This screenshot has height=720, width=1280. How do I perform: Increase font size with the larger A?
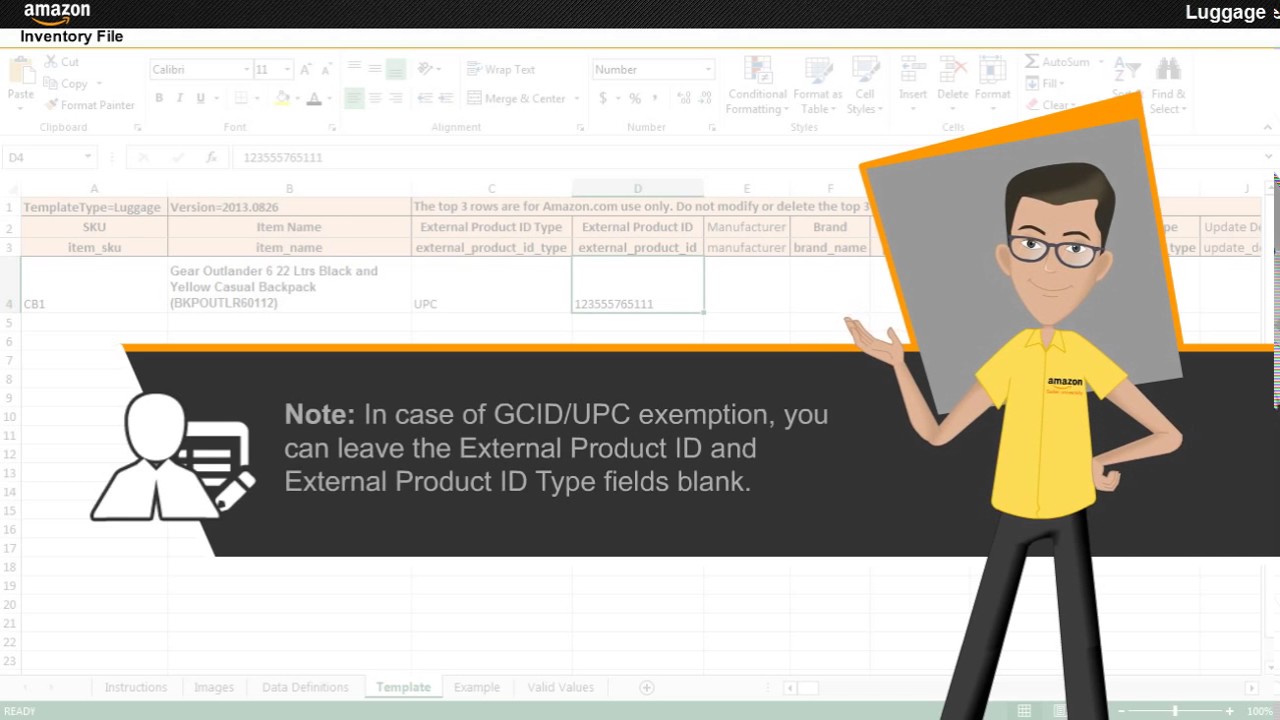pyautogui.click(x=307, y=69)
